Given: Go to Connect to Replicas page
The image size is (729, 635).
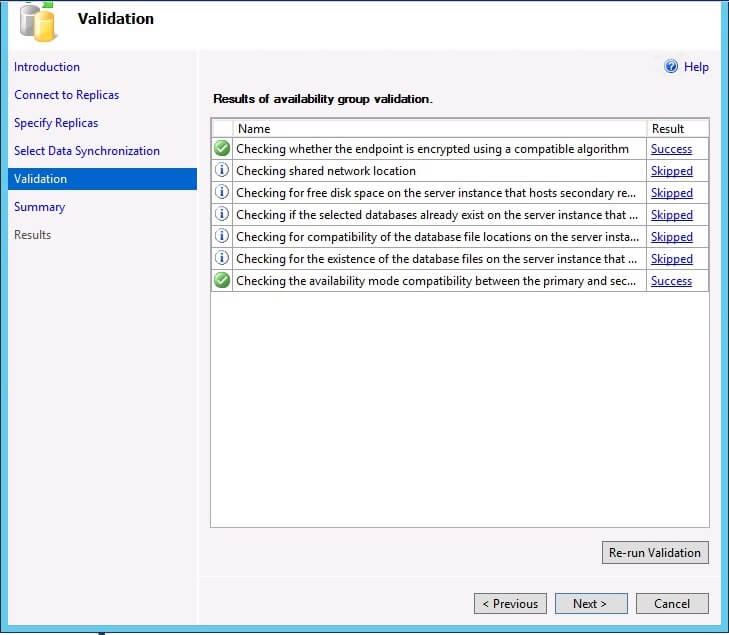Looking at the screenshot, I should (66, 95).
